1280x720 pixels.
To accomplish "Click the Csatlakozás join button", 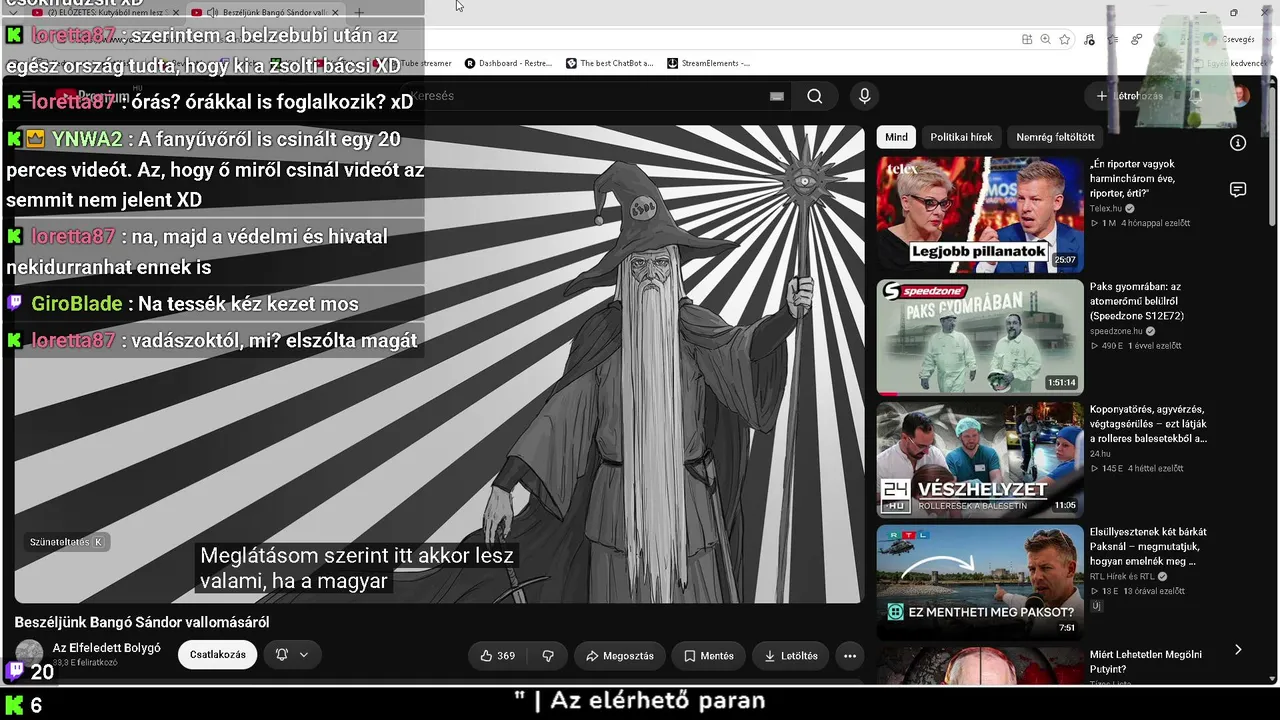I will tap(218, 655).
